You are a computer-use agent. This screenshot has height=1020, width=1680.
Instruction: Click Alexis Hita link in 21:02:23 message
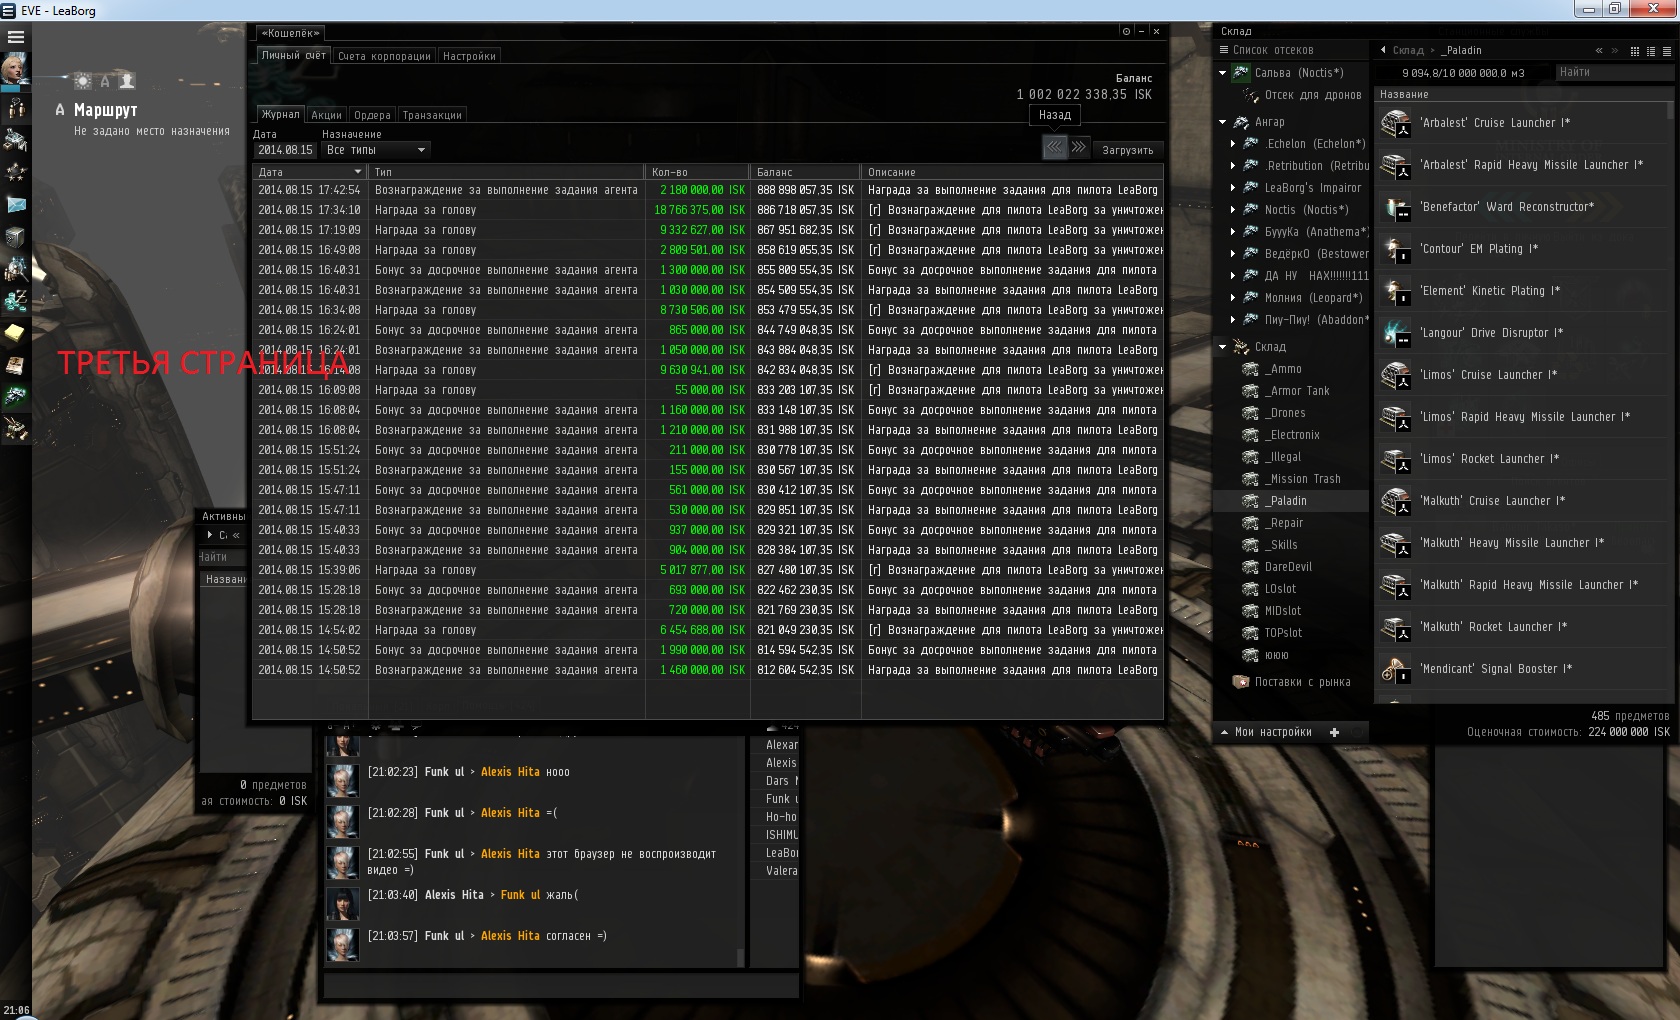tap(510, 772)
